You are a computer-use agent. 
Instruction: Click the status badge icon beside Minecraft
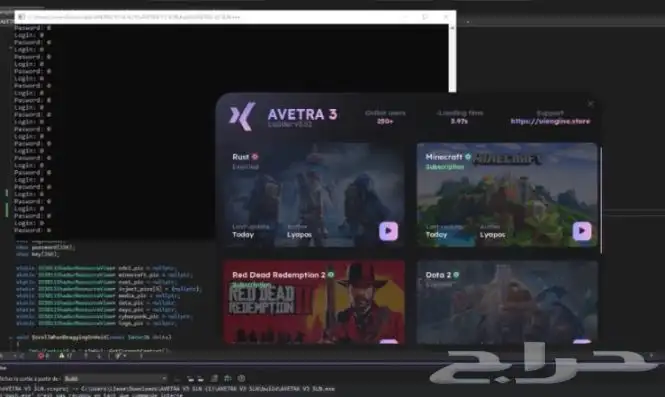point(468,157)
